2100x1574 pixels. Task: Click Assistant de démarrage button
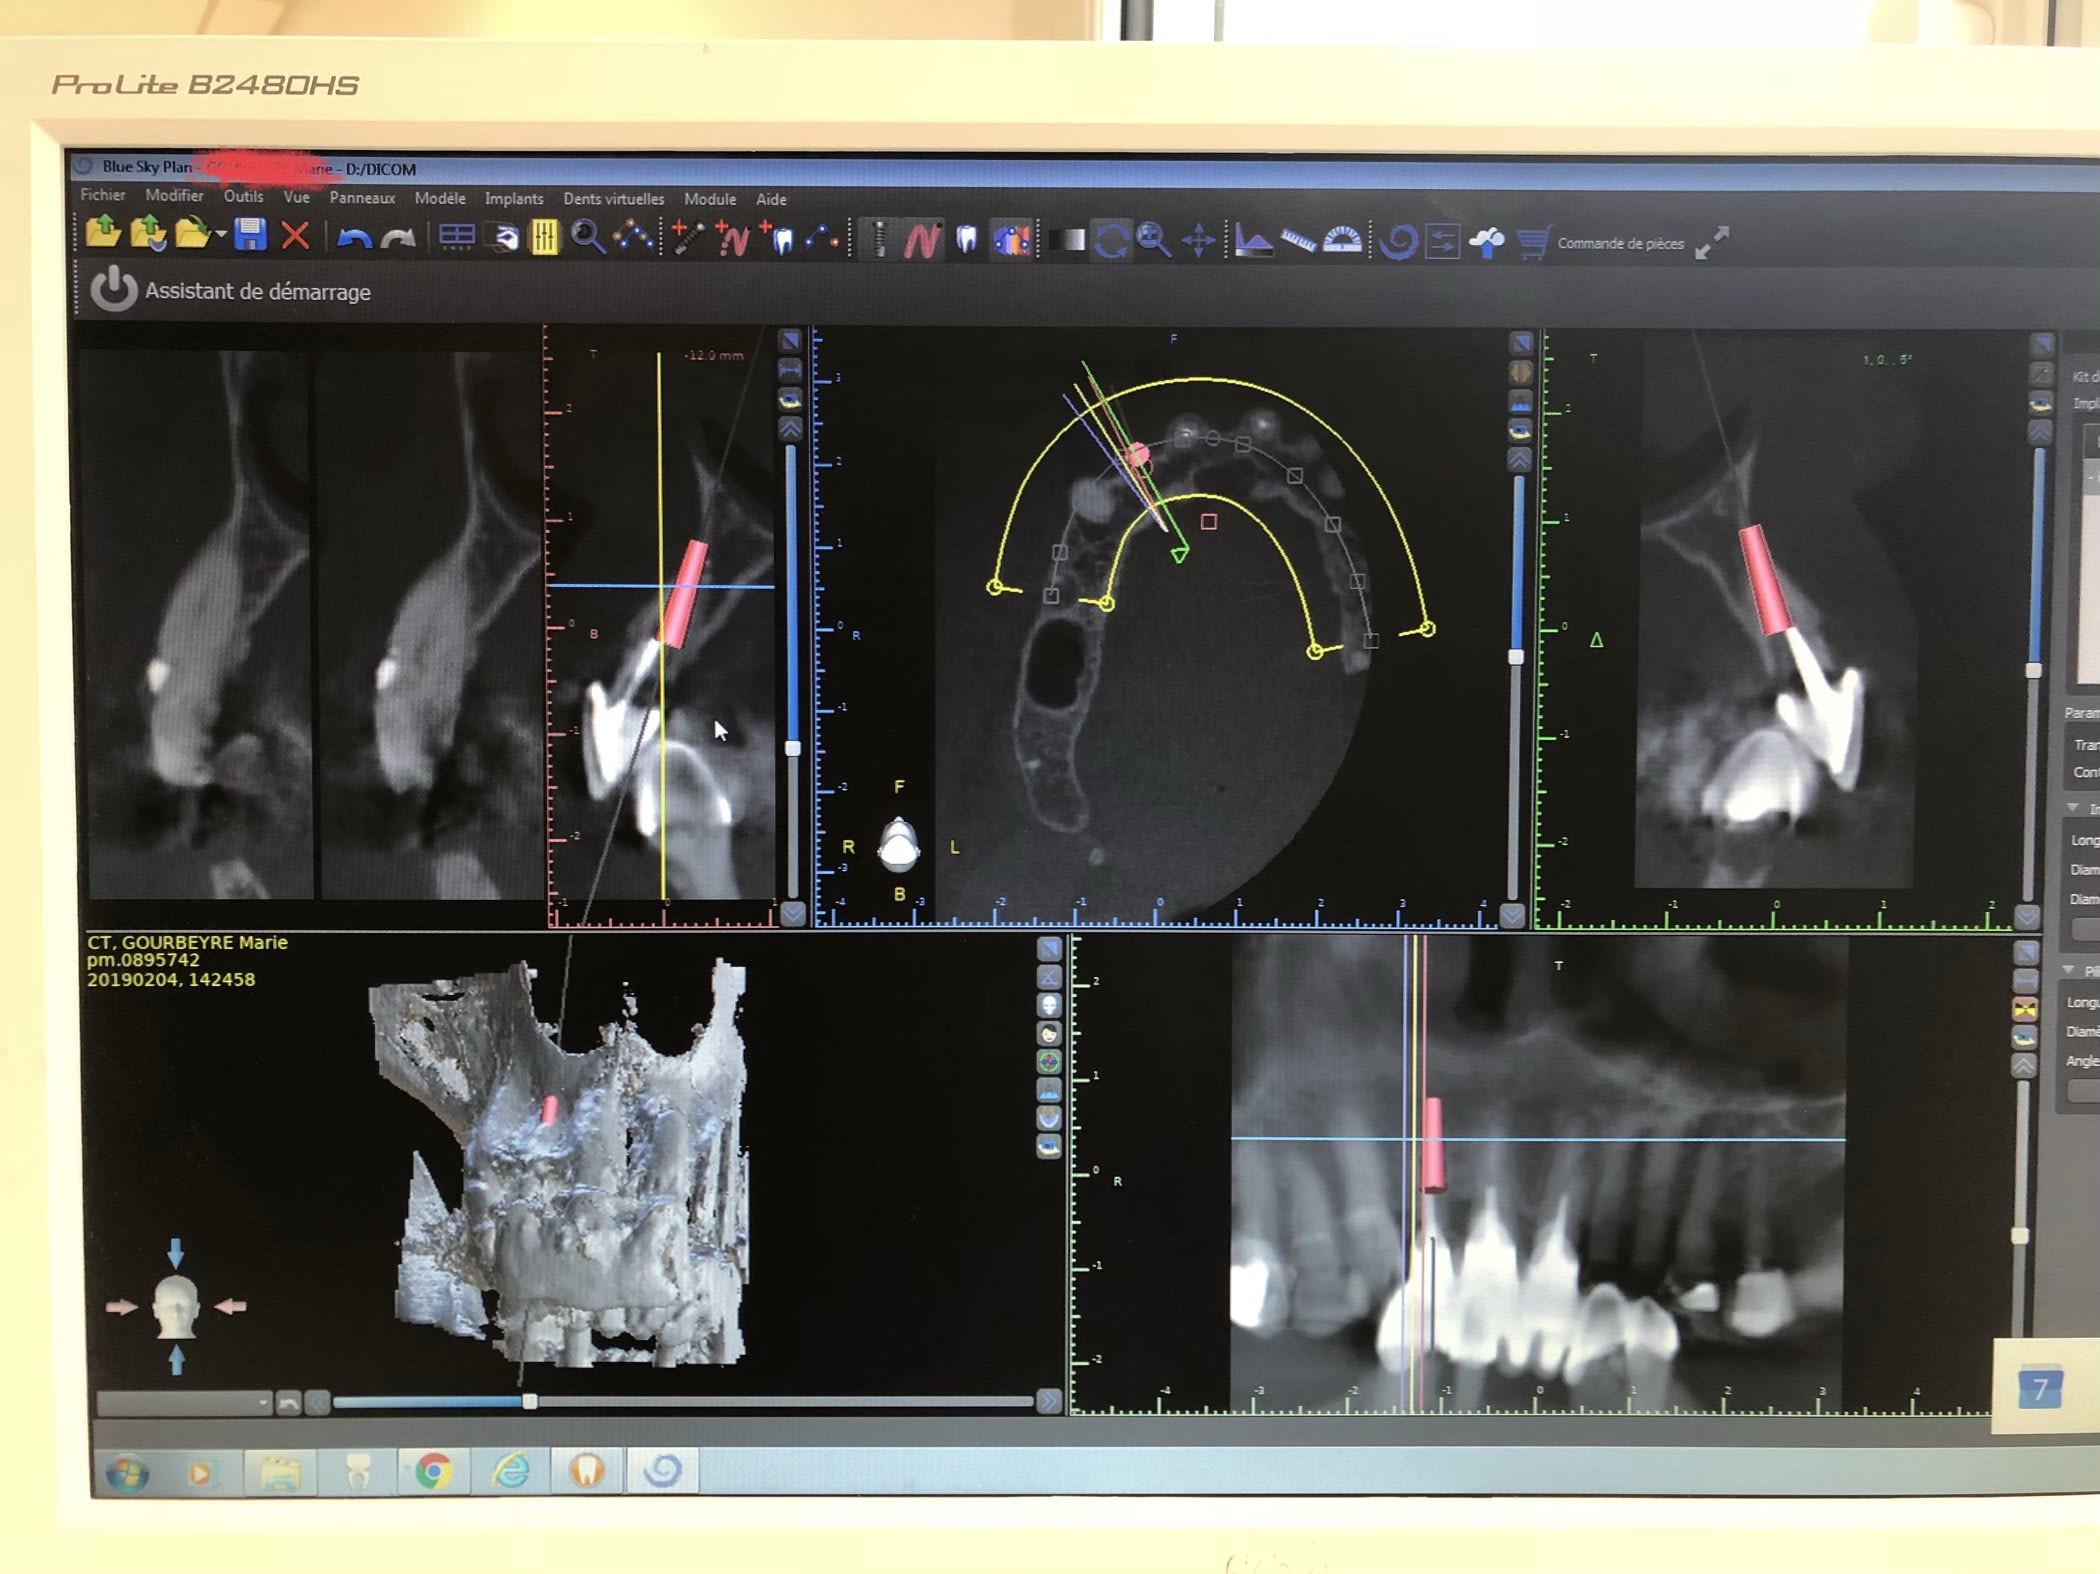257,292
